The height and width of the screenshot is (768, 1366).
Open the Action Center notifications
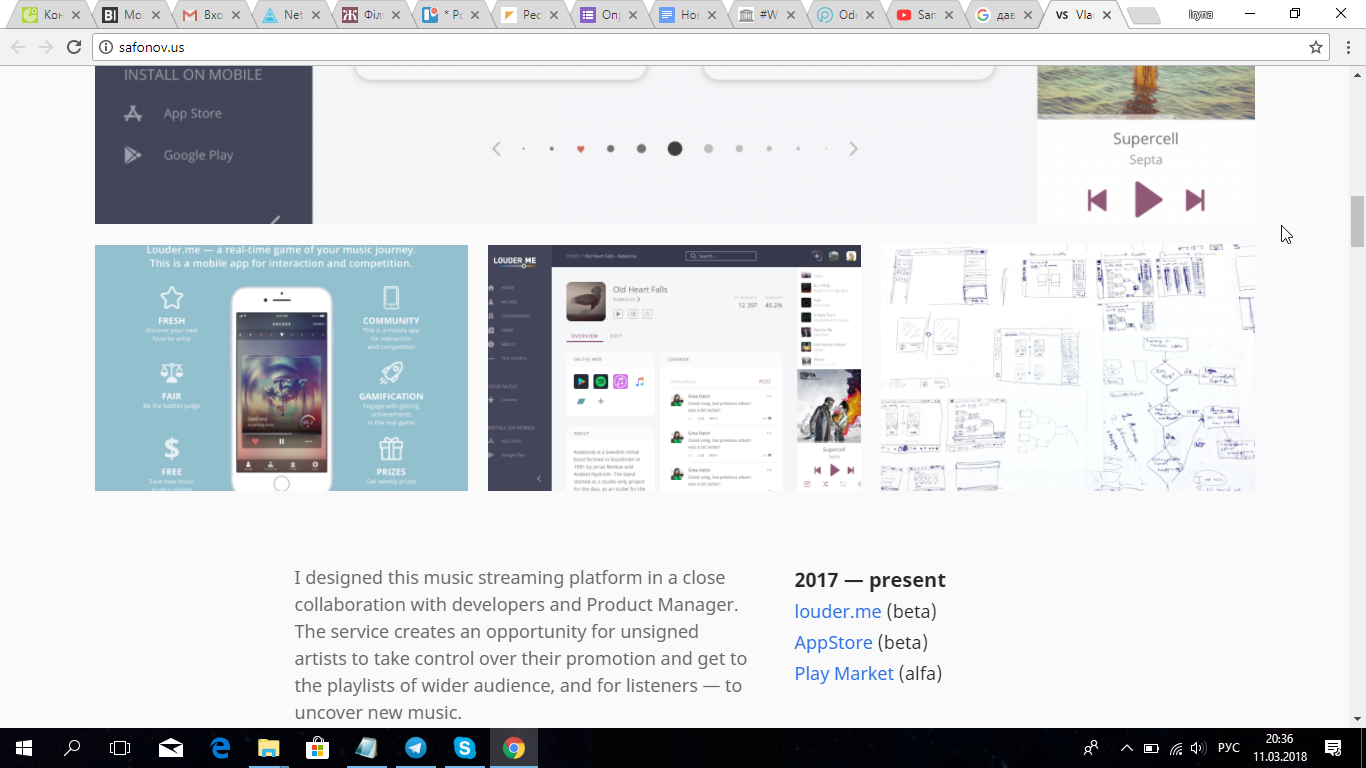point(1333,748)
